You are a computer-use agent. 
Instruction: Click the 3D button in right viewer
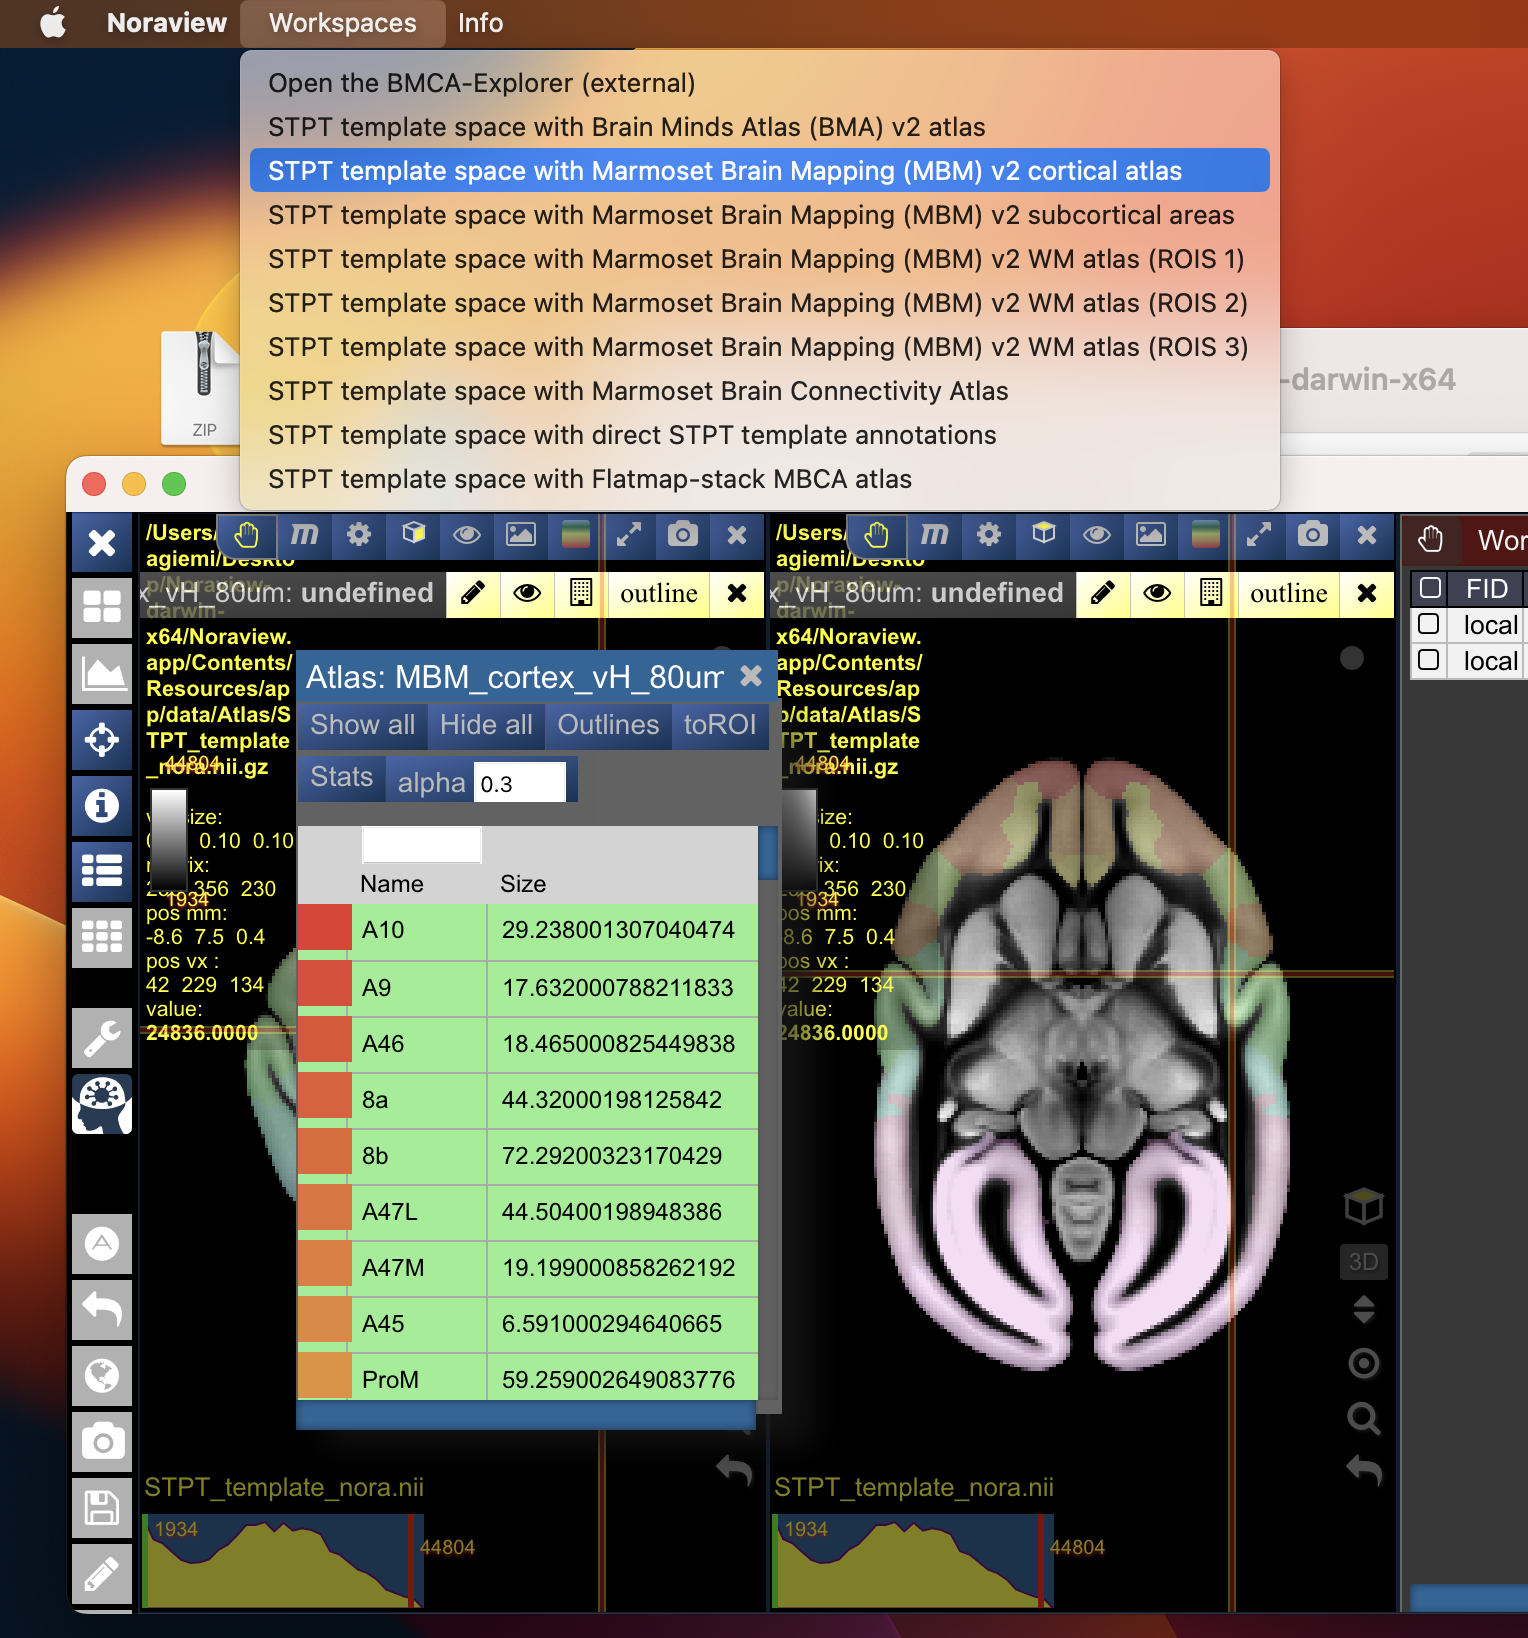[x=1364, y=1262]
